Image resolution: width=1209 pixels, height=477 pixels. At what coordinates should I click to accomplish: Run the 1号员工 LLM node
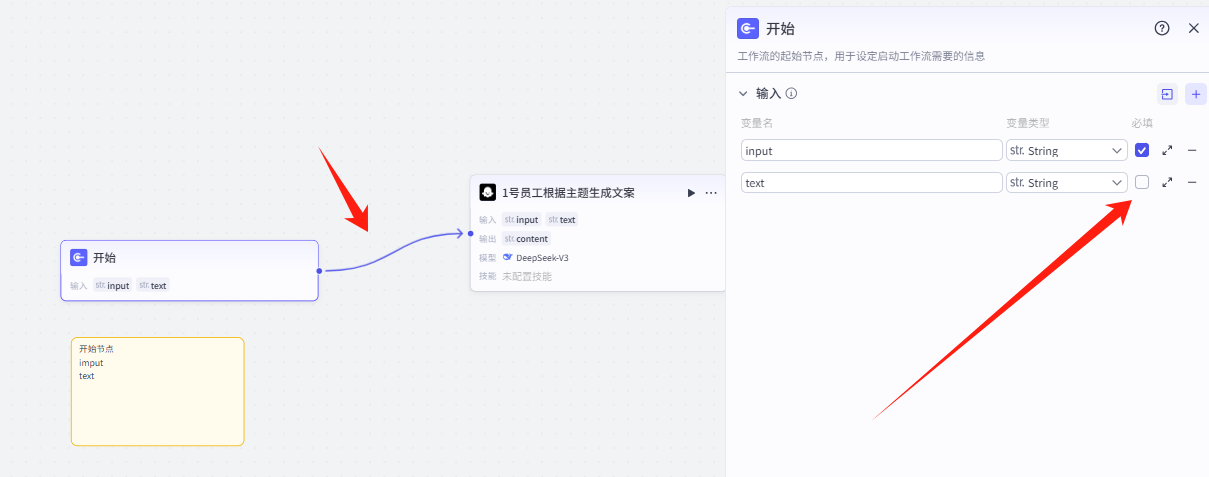pyautogui.click(x=690, y=193)
